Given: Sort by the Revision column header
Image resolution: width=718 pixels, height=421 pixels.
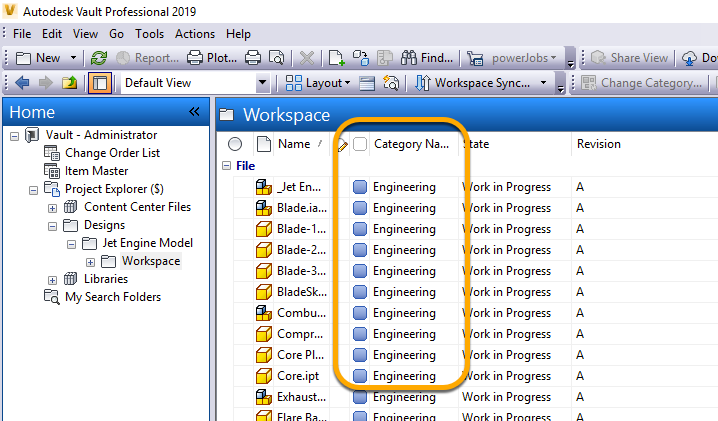Looking at the screenshot, I should coord(599,144).
